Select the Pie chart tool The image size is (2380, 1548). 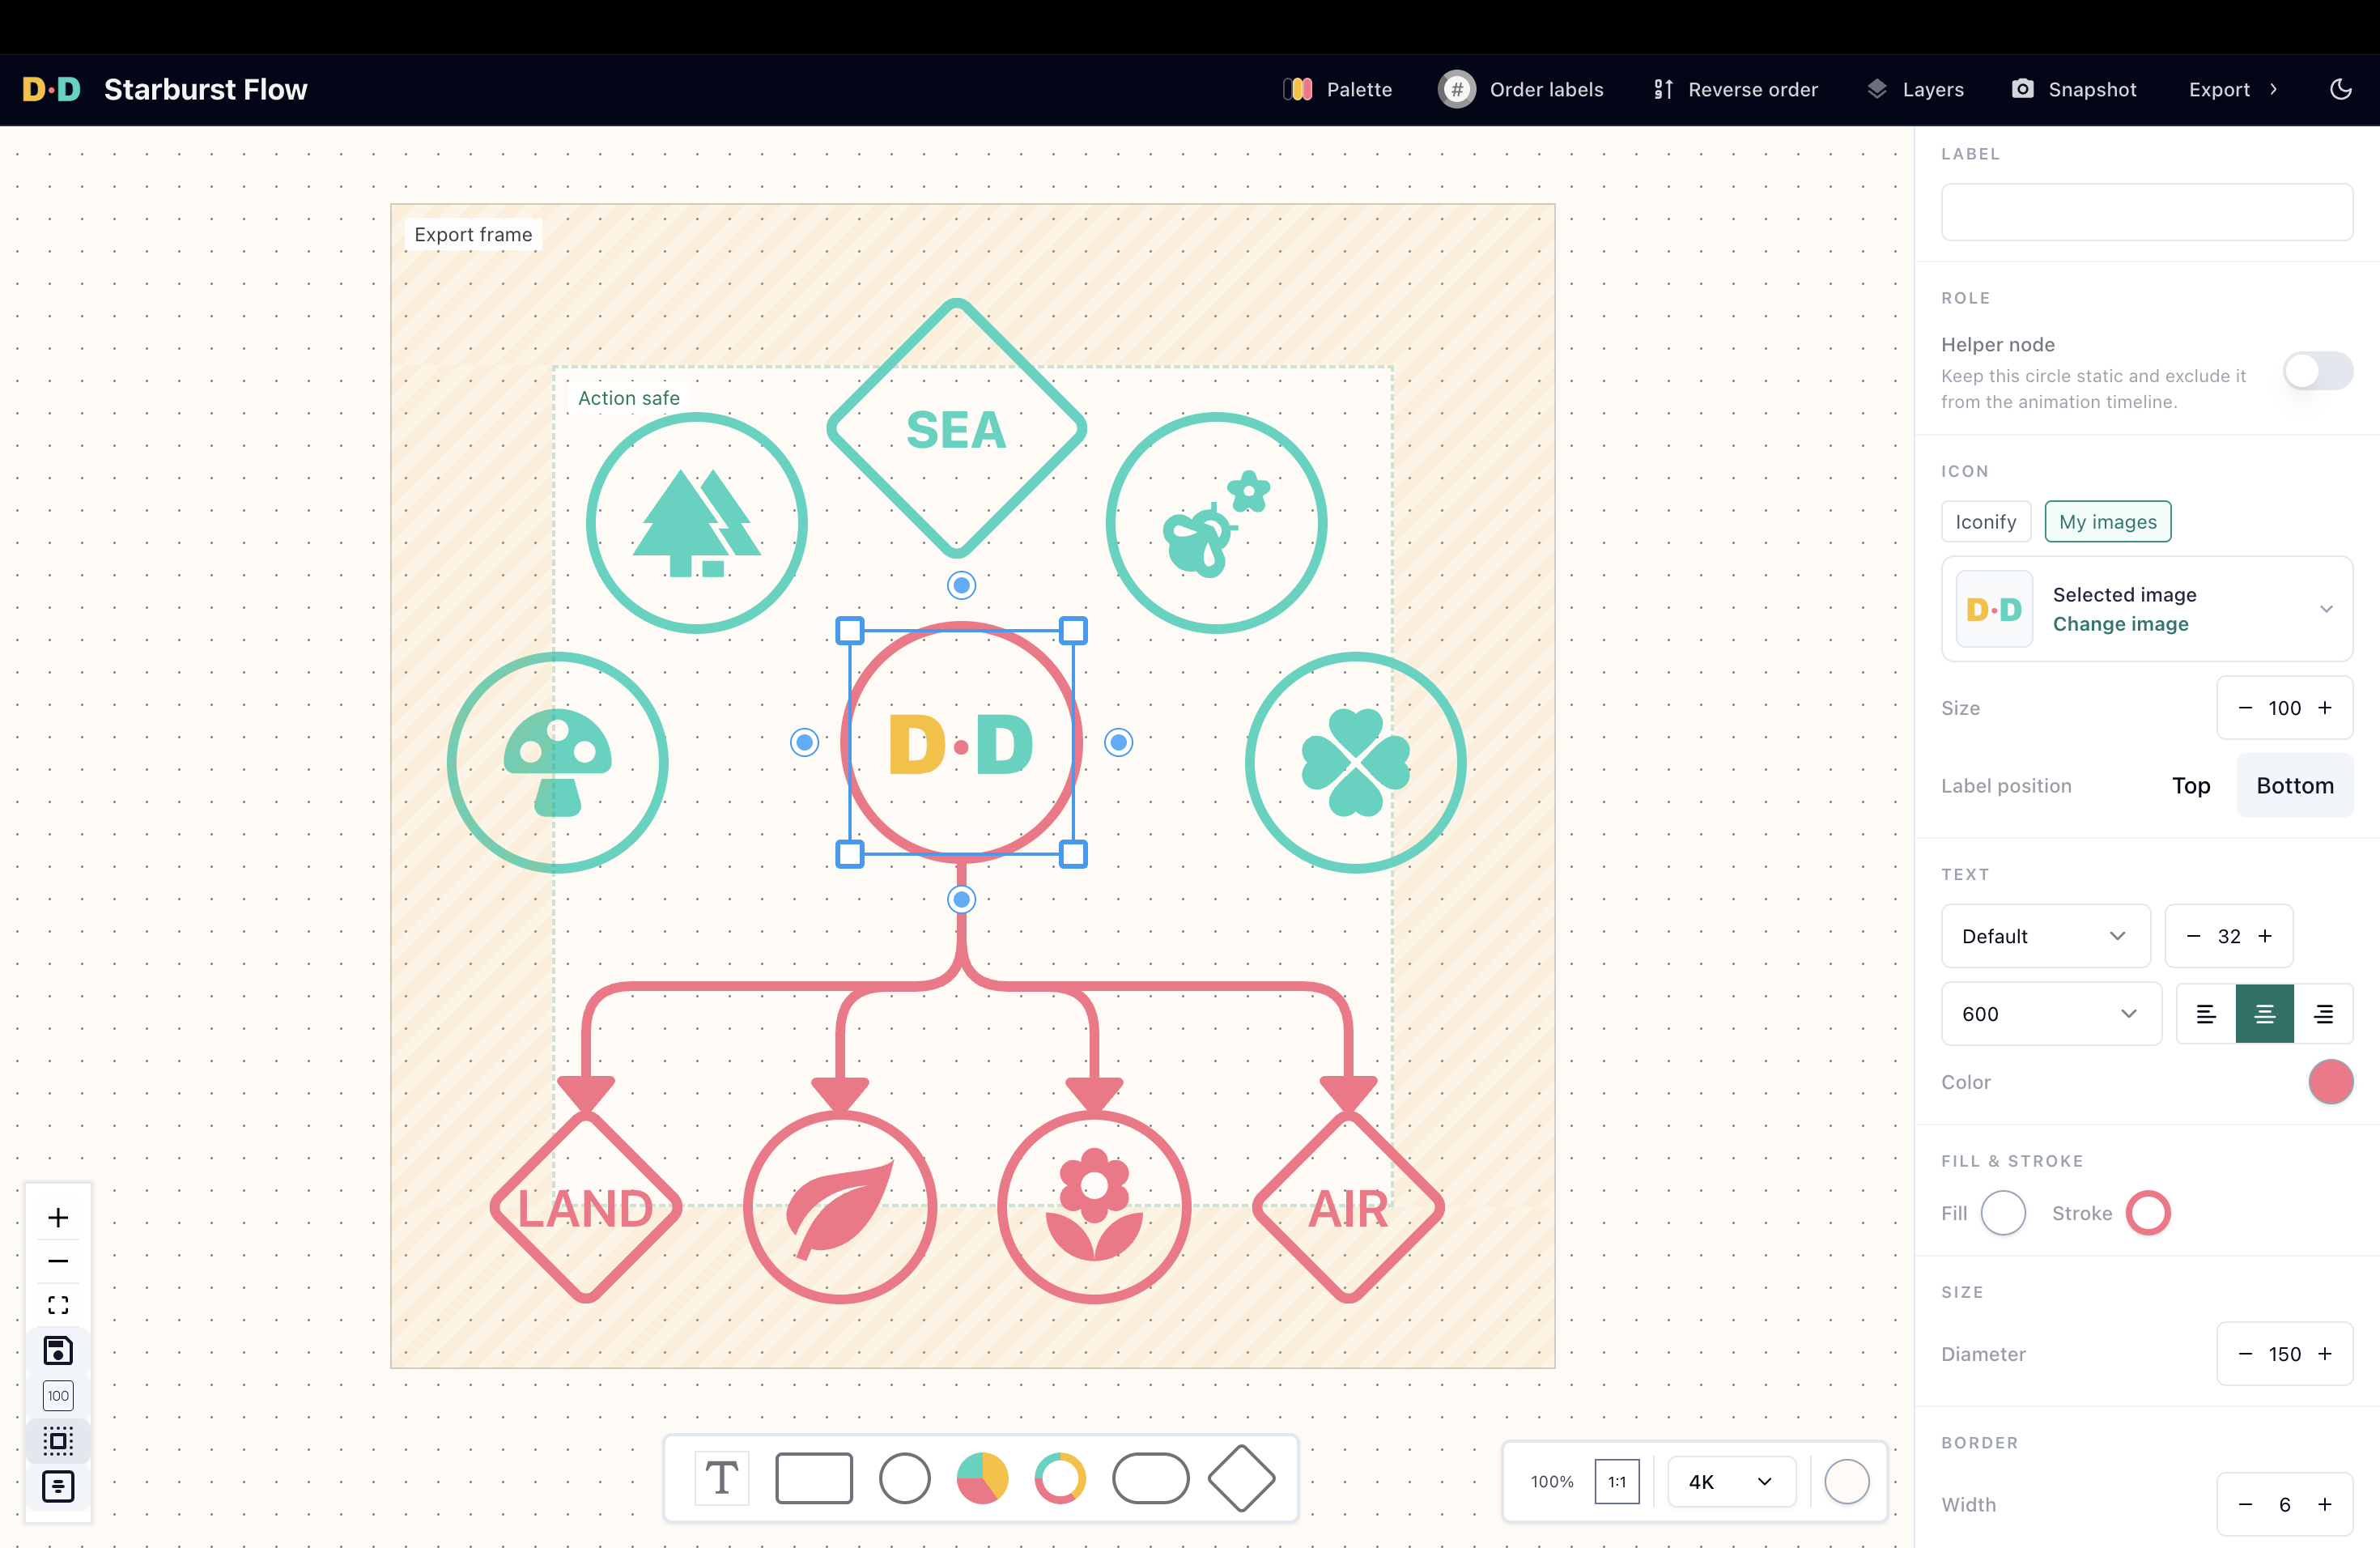[x=982, y=1478]
